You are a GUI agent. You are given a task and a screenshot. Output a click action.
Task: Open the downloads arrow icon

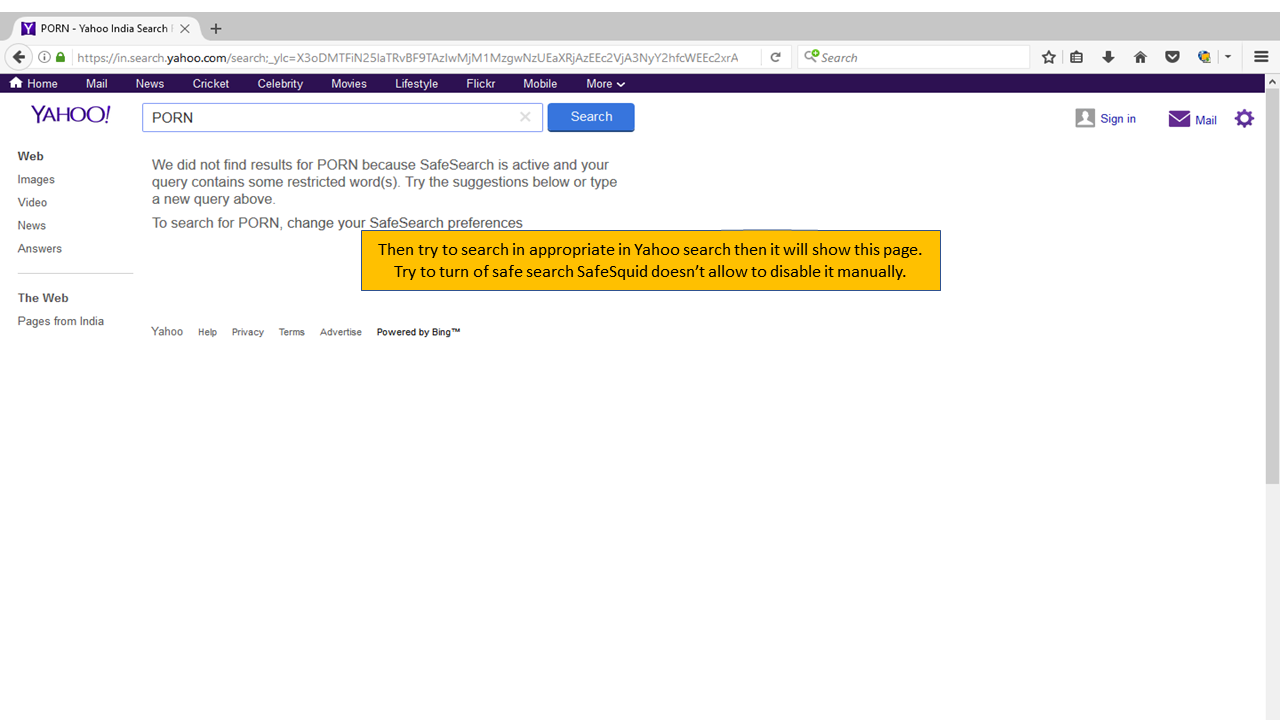click(x=1108, y=57)
